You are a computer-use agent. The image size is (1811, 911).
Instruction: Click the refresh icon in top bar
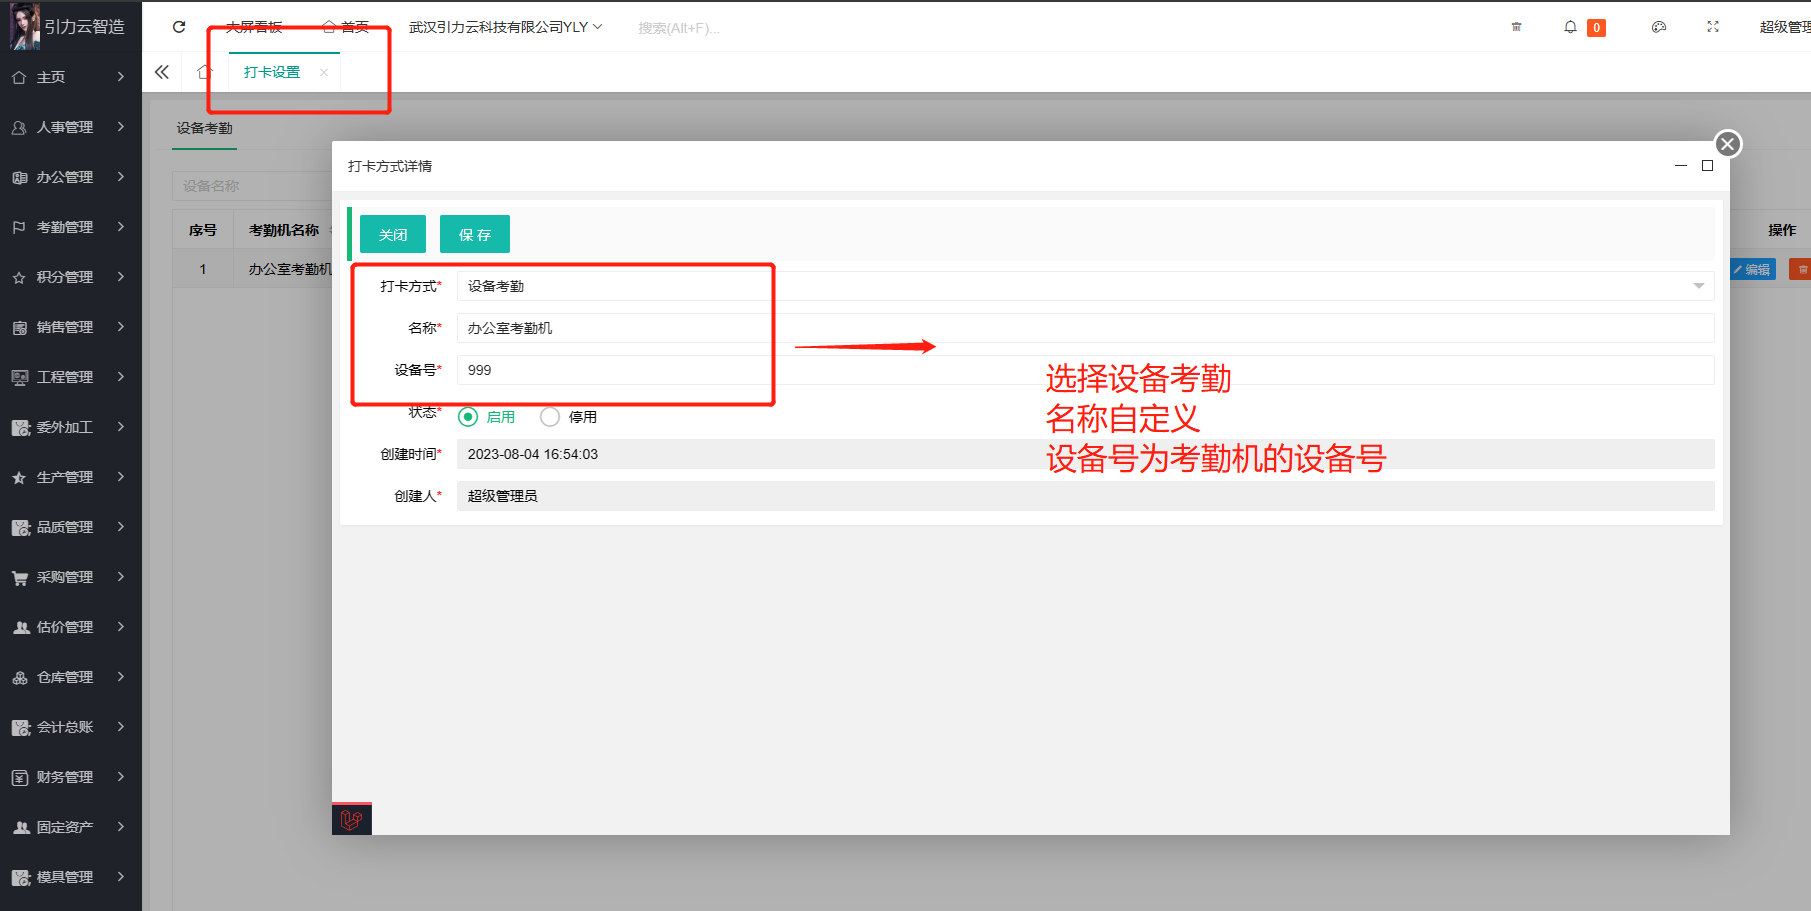point(179,27)
